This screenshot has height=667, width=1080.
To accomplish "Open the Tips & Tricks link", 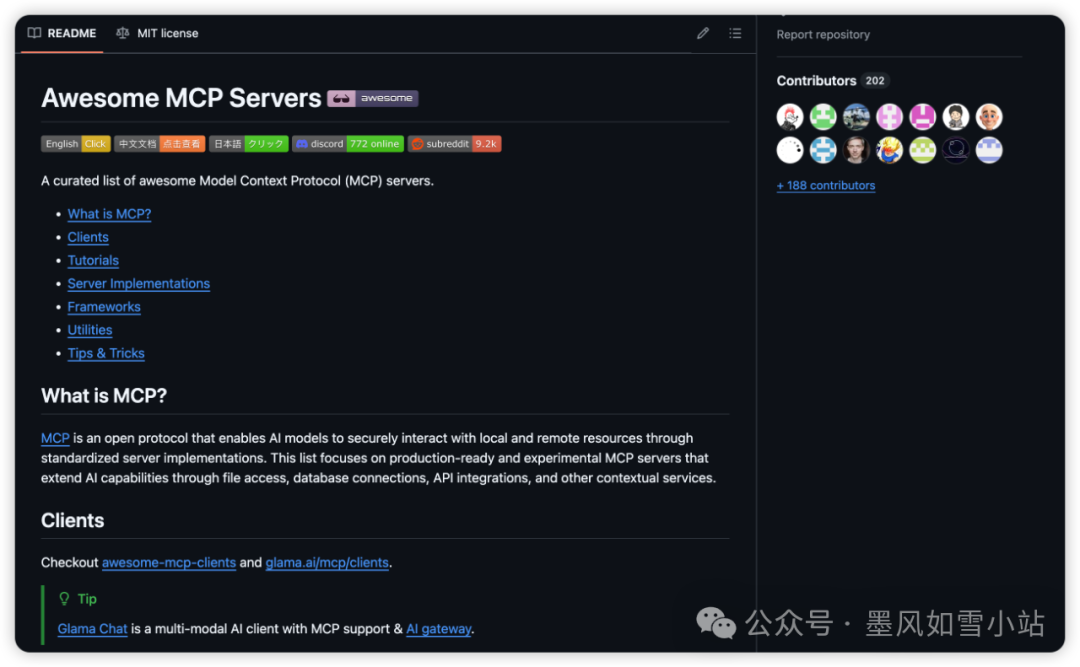I will pos(106,353).
